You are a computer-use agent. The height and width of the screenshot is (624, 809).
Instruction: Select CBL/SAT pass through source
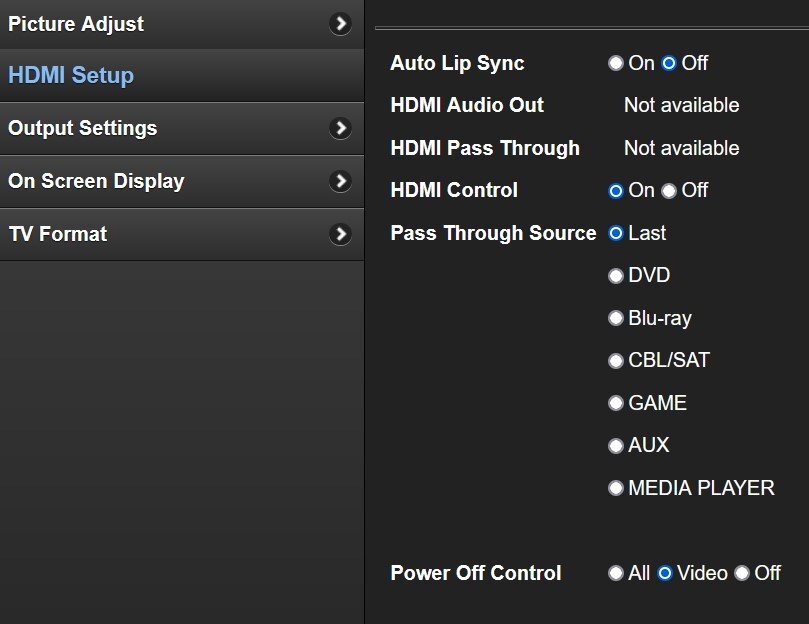tap(616, 360)
